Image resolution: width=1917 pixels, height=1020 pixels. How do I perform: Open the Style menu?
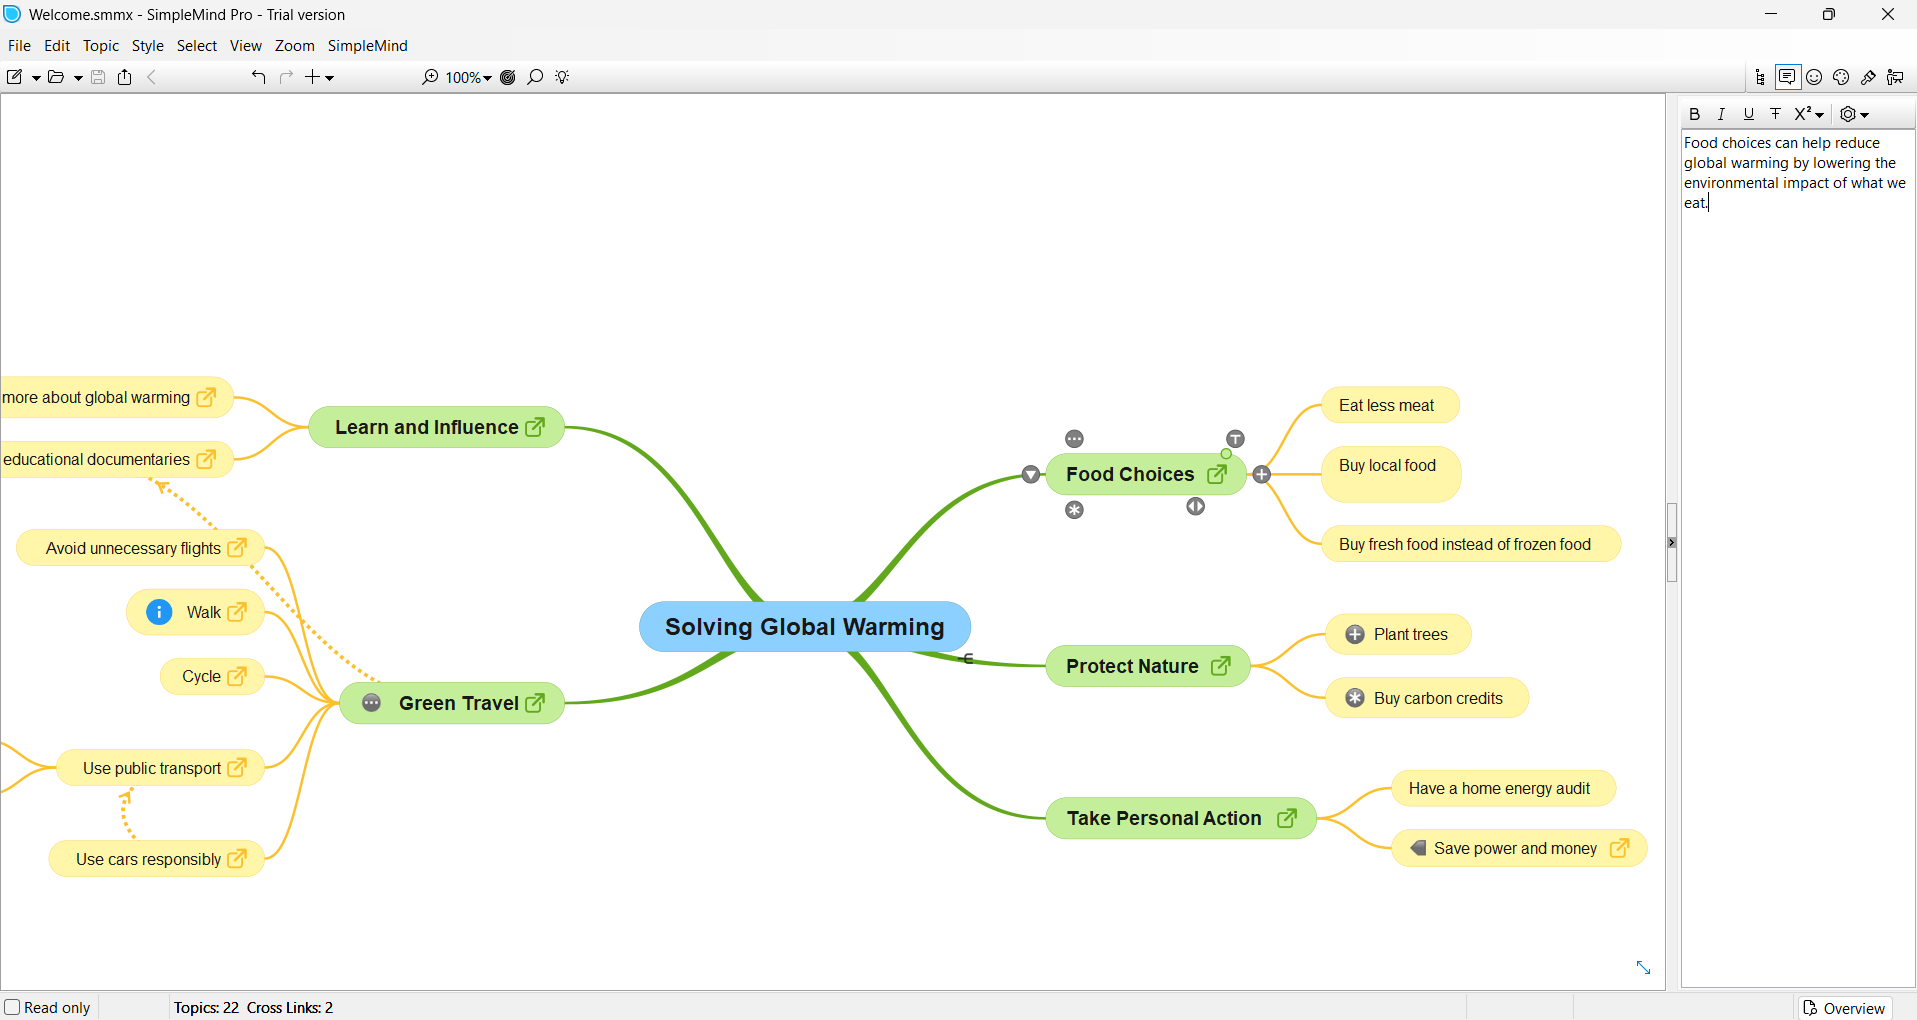(147, 45)
